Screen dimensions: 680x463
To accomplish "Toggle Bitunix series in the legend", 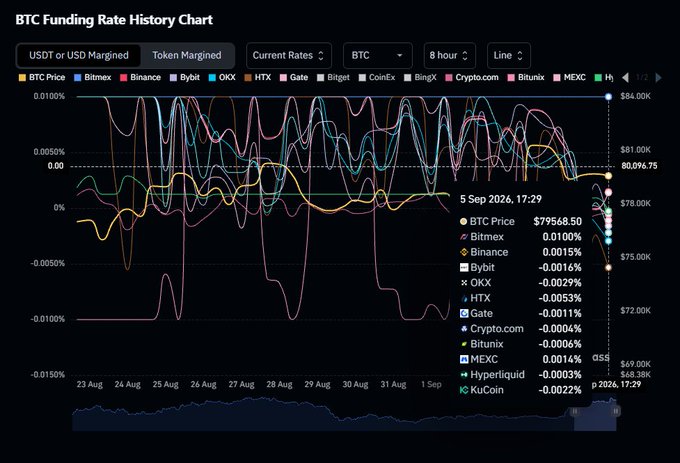I will click(x=526, y=78).
